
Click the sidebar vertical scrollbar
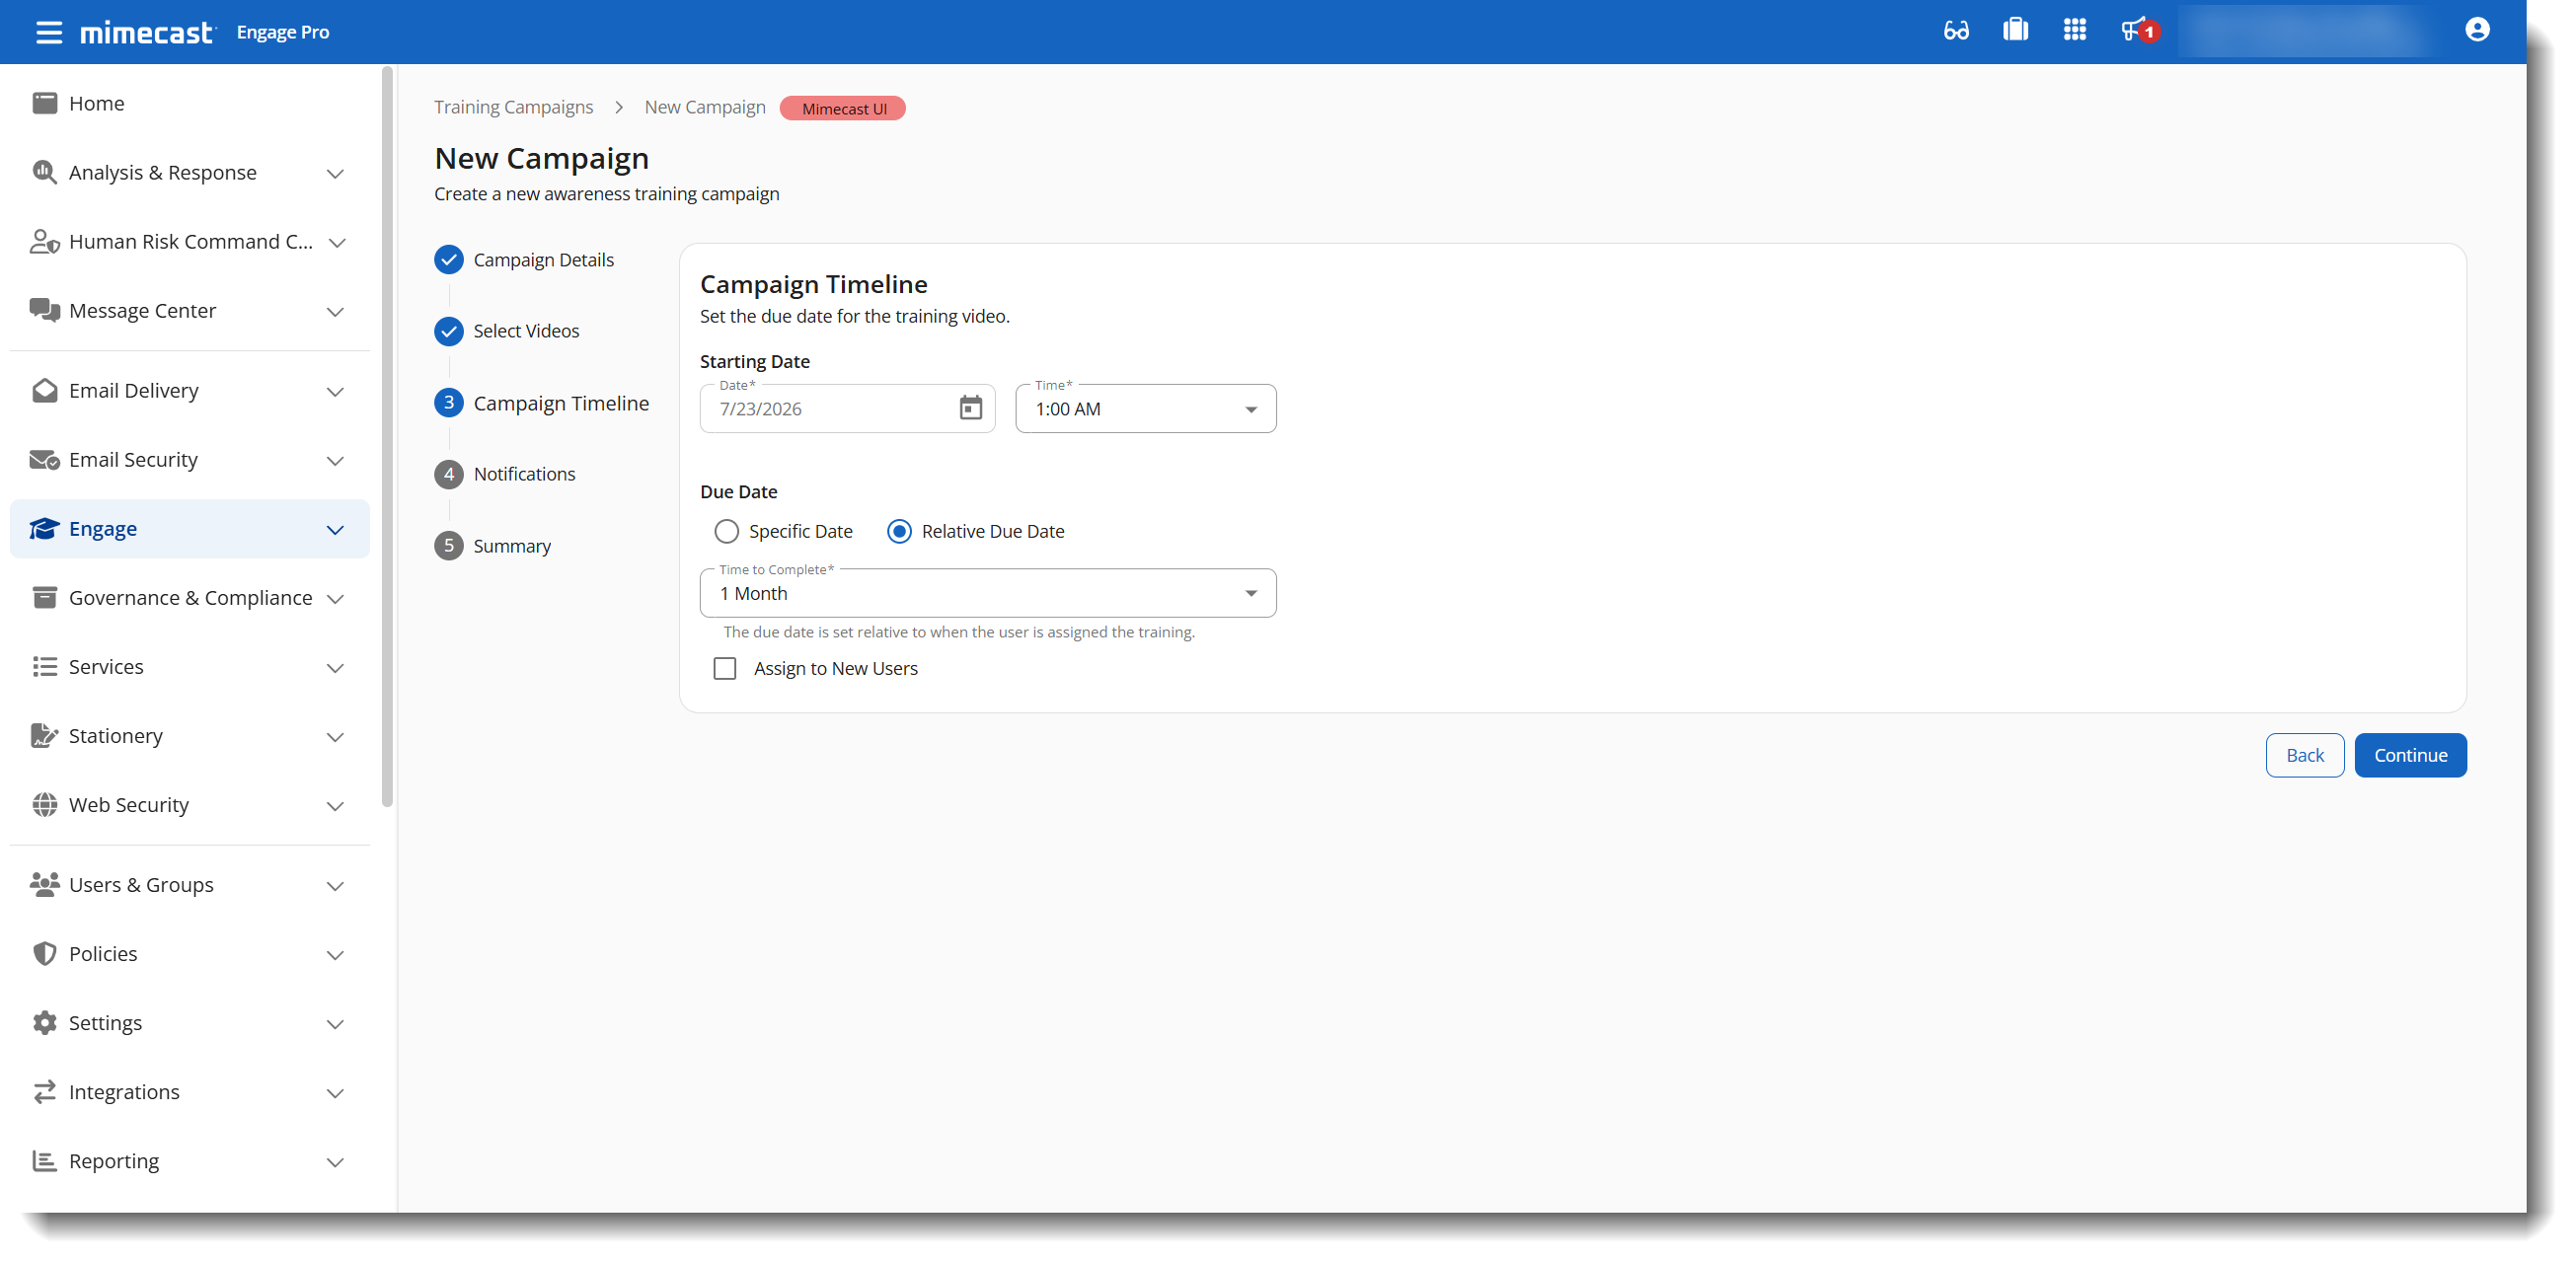point(387,435)
